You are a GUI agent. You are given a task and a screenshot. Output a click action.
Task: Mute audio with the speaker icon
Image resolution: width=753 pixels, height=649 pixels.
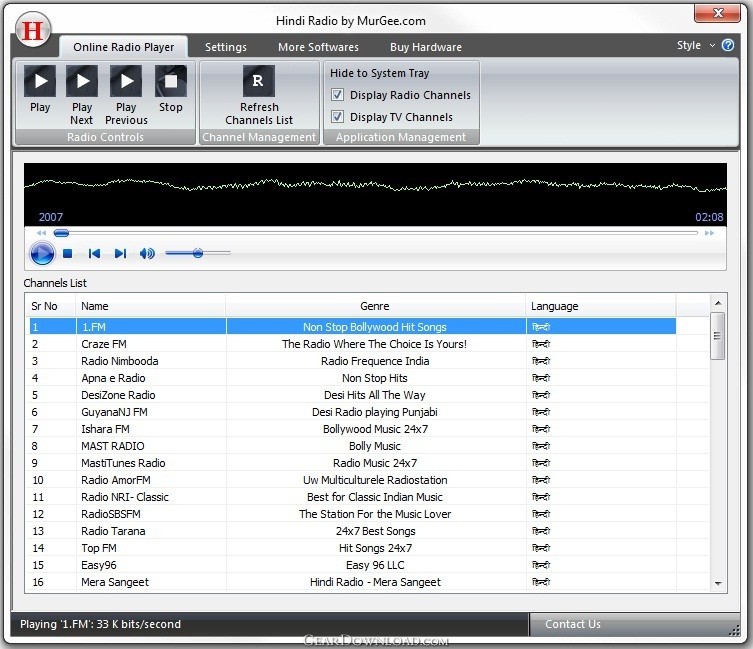(147, 253)
